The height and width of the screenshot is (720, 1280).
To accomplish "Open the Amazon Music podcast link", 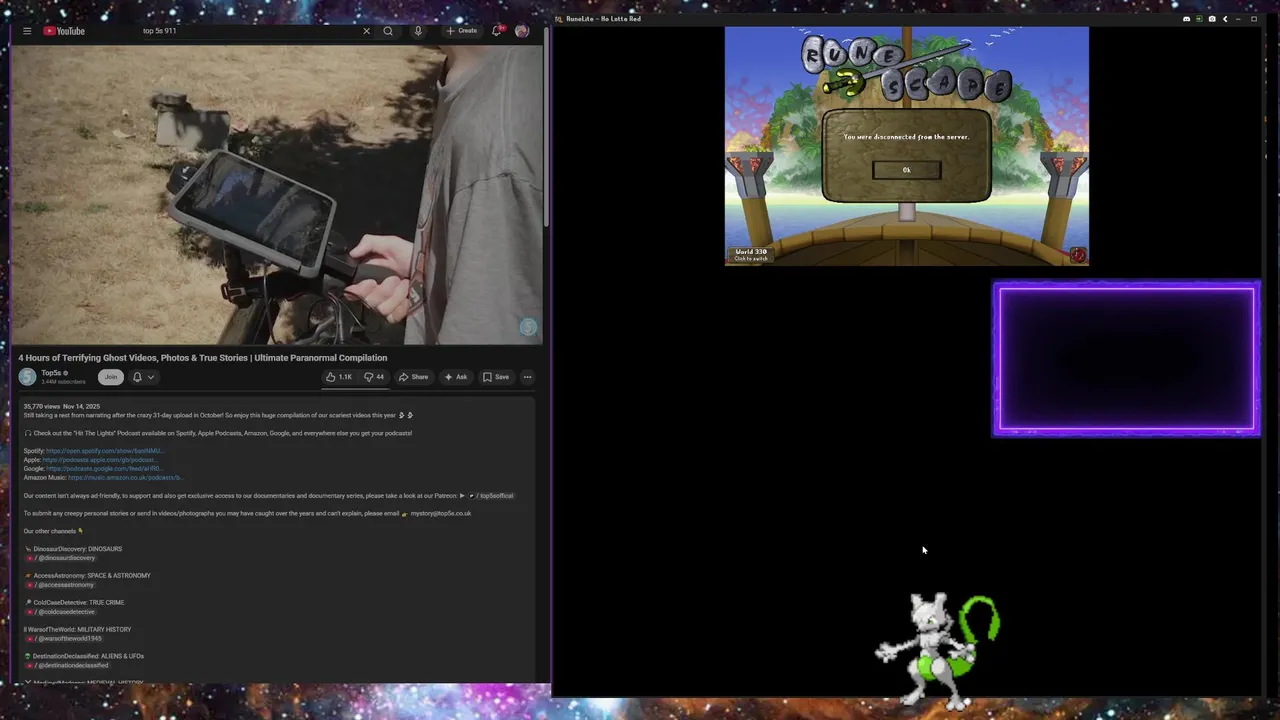I will [x=125, y=478].
